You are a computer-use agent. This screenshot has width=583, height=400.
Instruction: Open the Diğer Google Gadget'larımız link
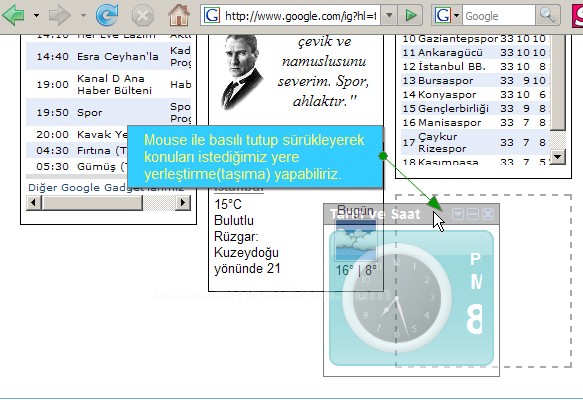click(106, 187)
